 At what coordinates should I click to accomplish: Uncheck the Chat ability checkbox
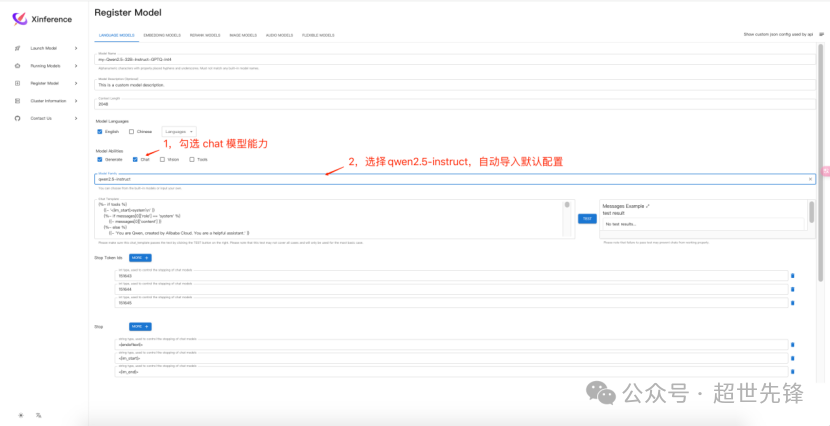click(135, 159)
